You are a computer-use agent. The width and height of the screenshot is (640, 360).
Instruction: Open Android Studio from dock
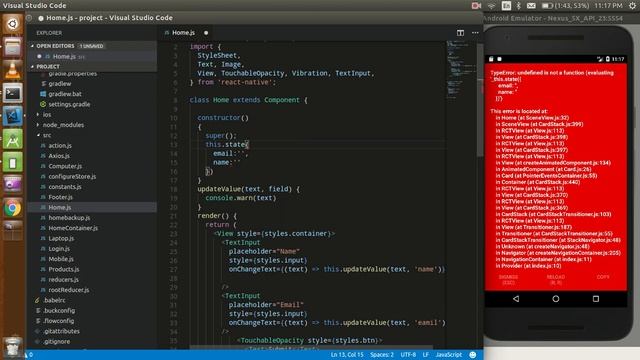[x=12, y=140]
